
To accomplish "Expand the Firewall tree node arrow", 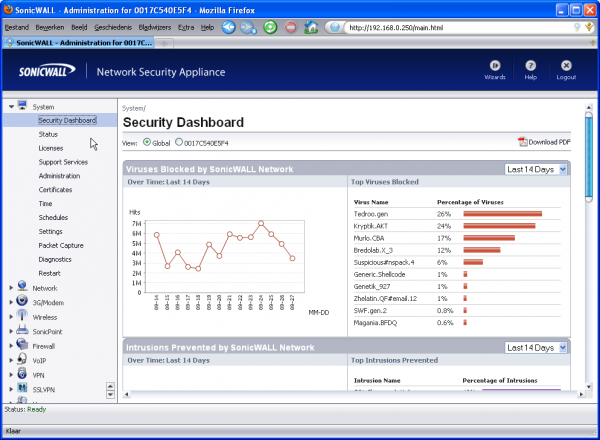I will [x=11, y=345].
